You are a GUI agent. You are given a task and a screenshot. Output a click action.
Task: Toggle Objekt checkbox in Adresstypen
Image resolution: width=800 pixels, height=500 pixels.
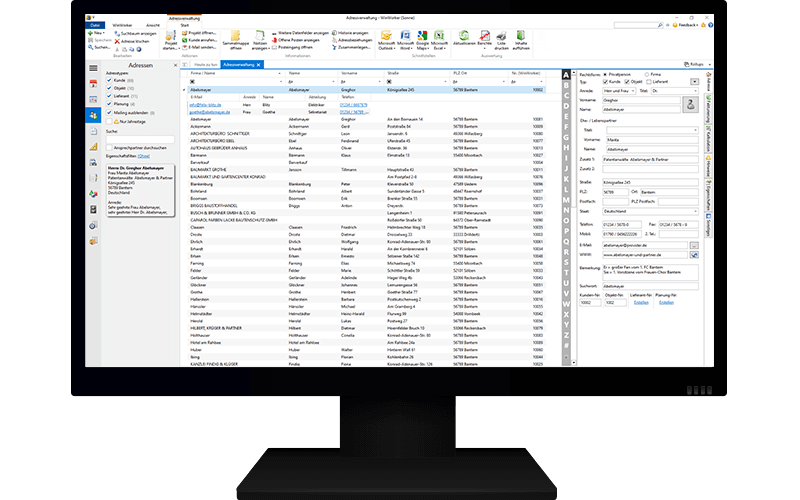109,88
